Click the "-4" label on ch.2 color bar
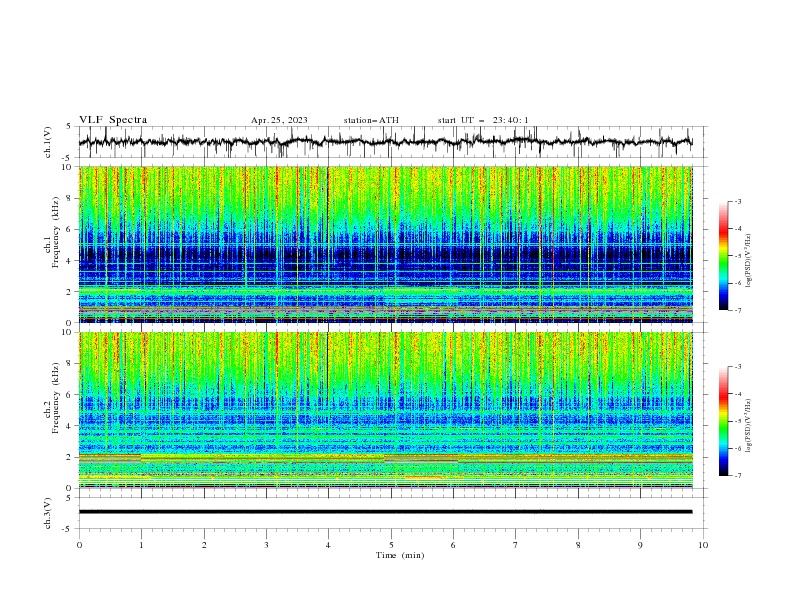This screenshot has height=612, width=792. tap(737, 394)
